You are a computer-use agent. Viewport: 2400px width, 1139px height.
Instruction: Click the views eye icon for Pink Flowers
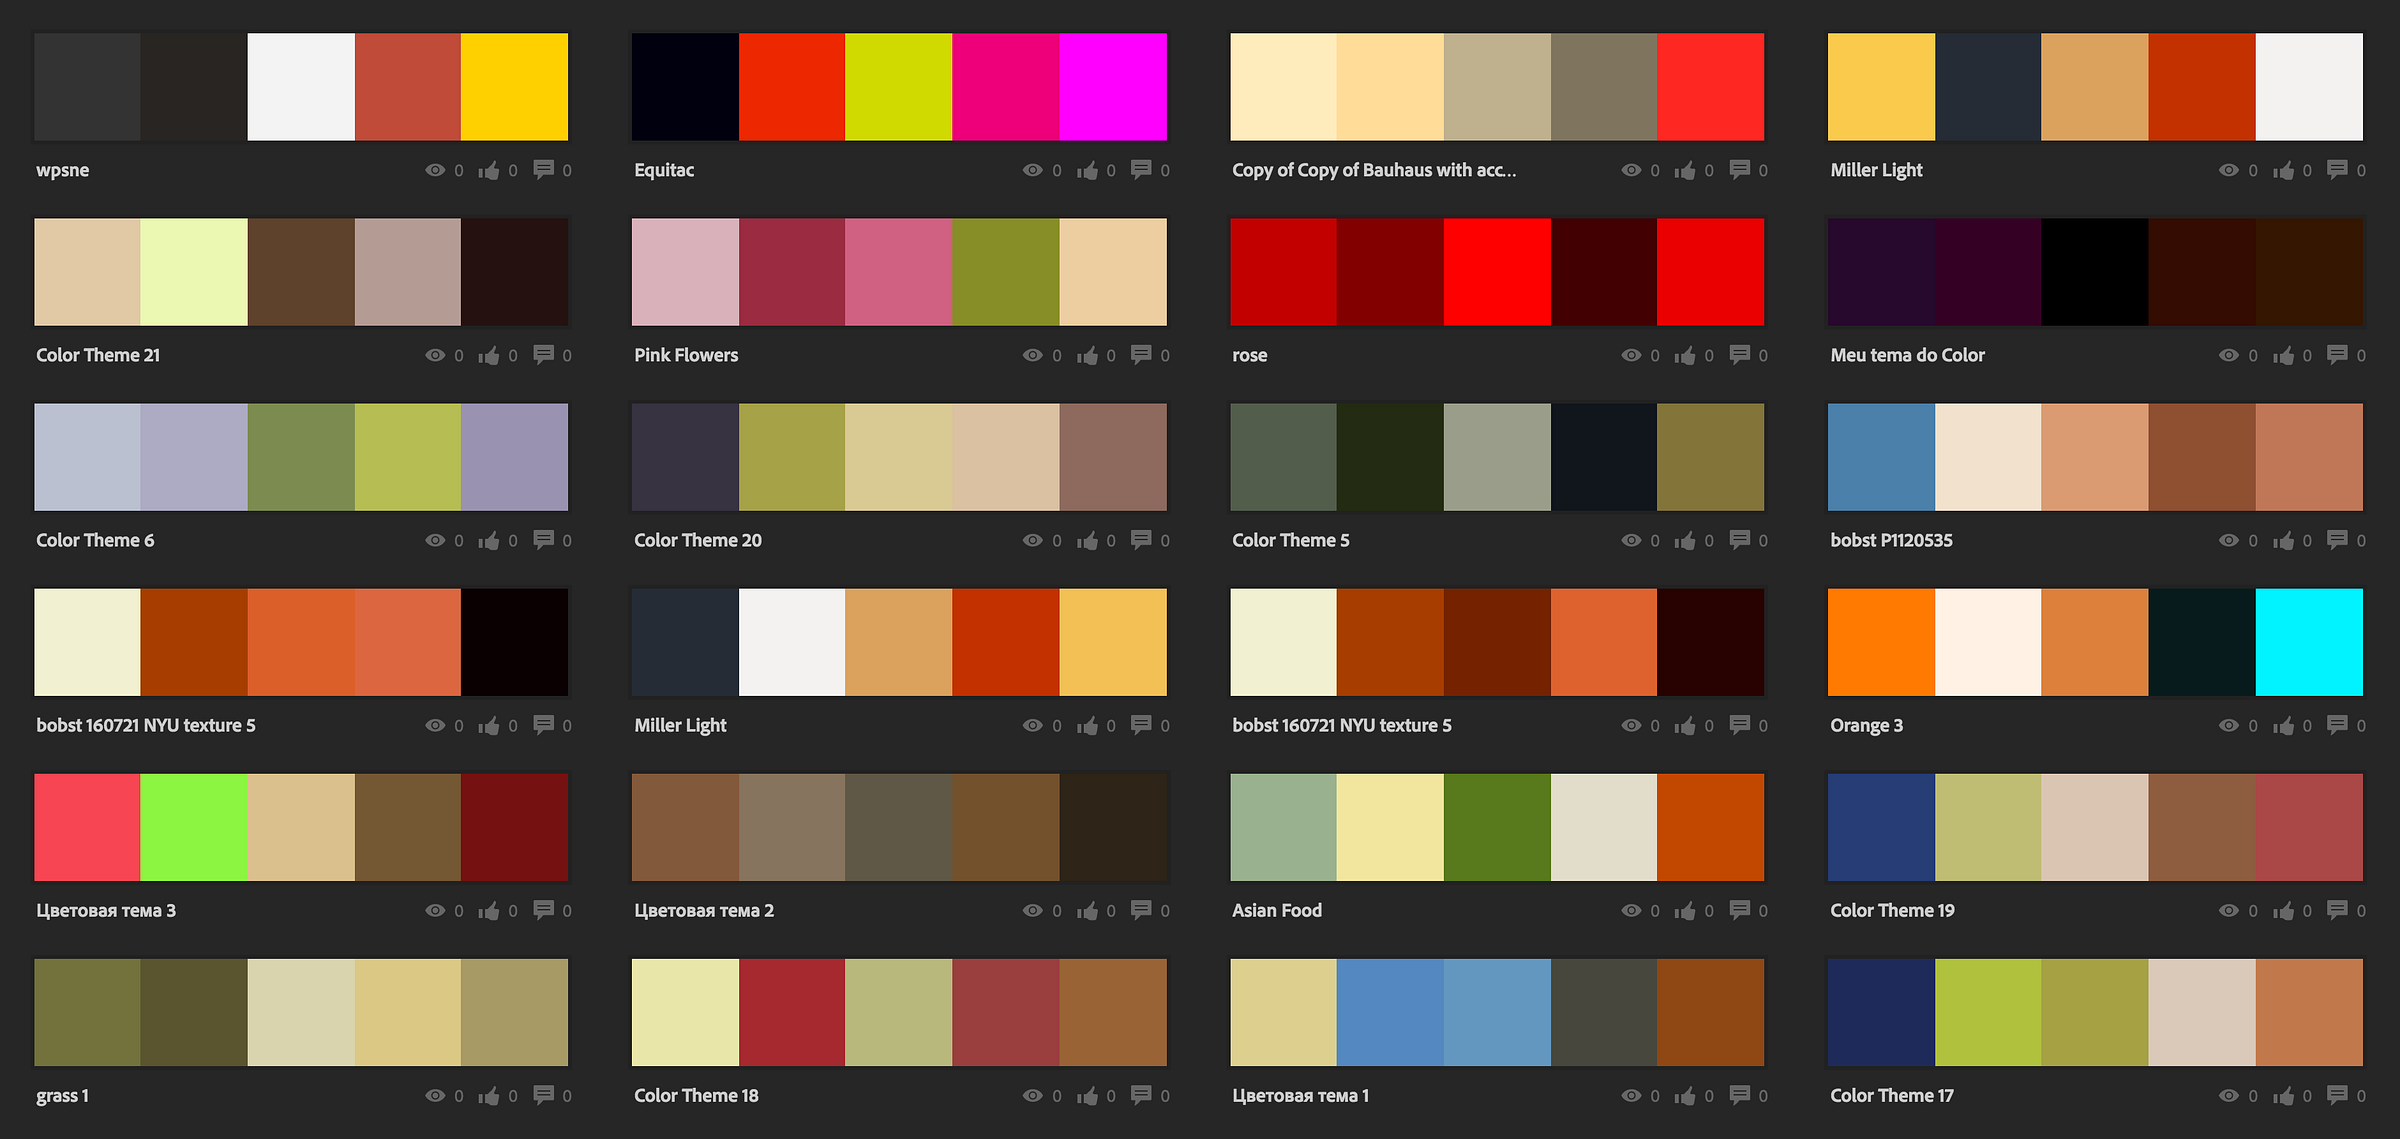(1032, 355)
